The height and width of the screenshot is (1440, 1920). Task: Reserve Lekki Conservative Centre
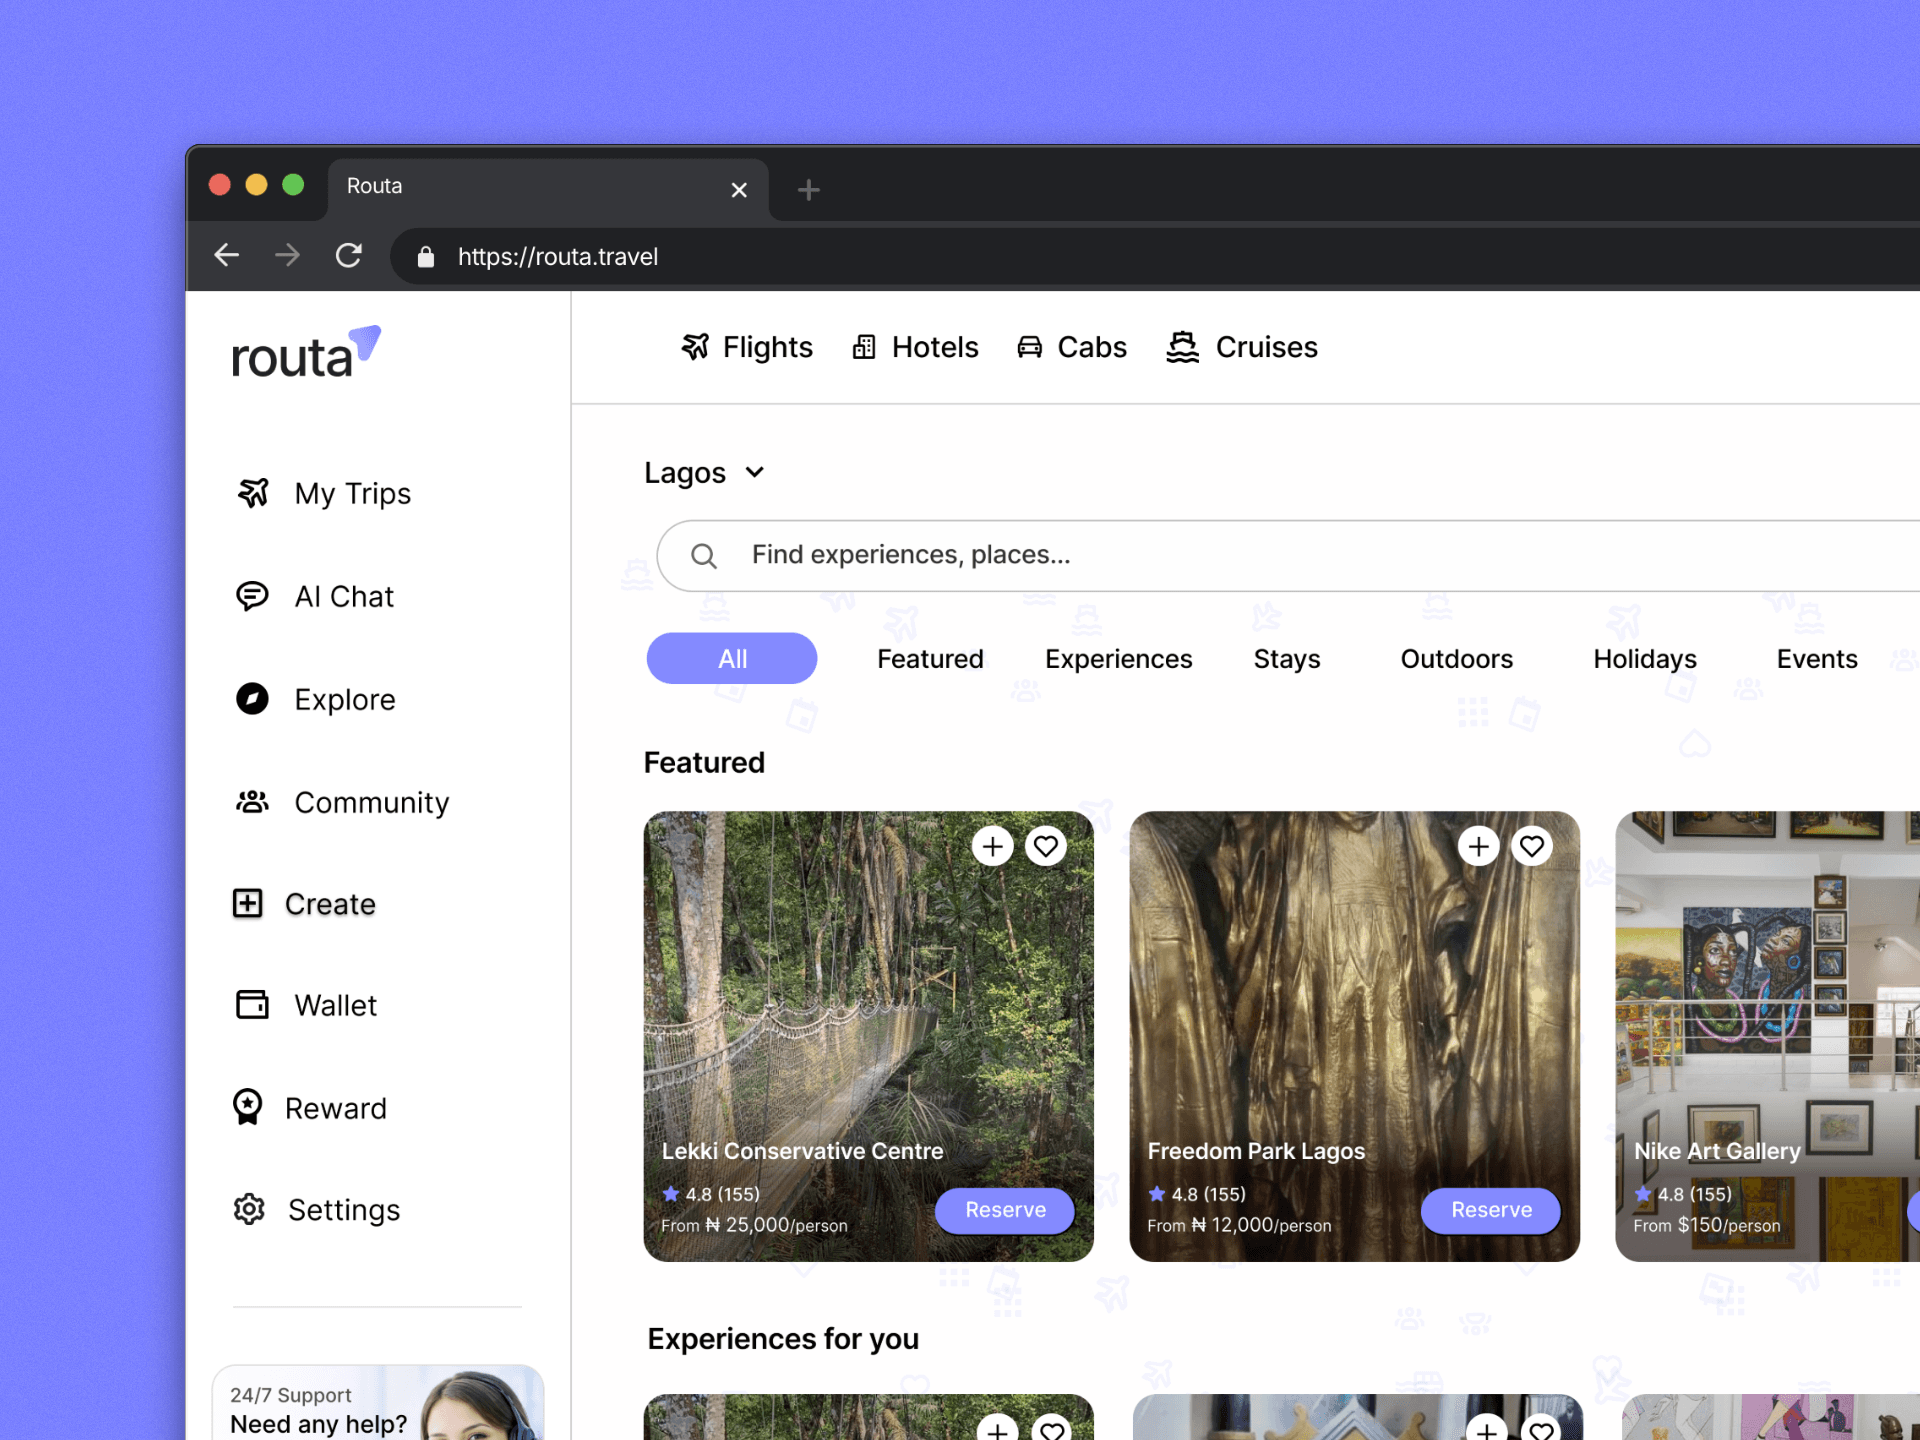(1005, 1210)
